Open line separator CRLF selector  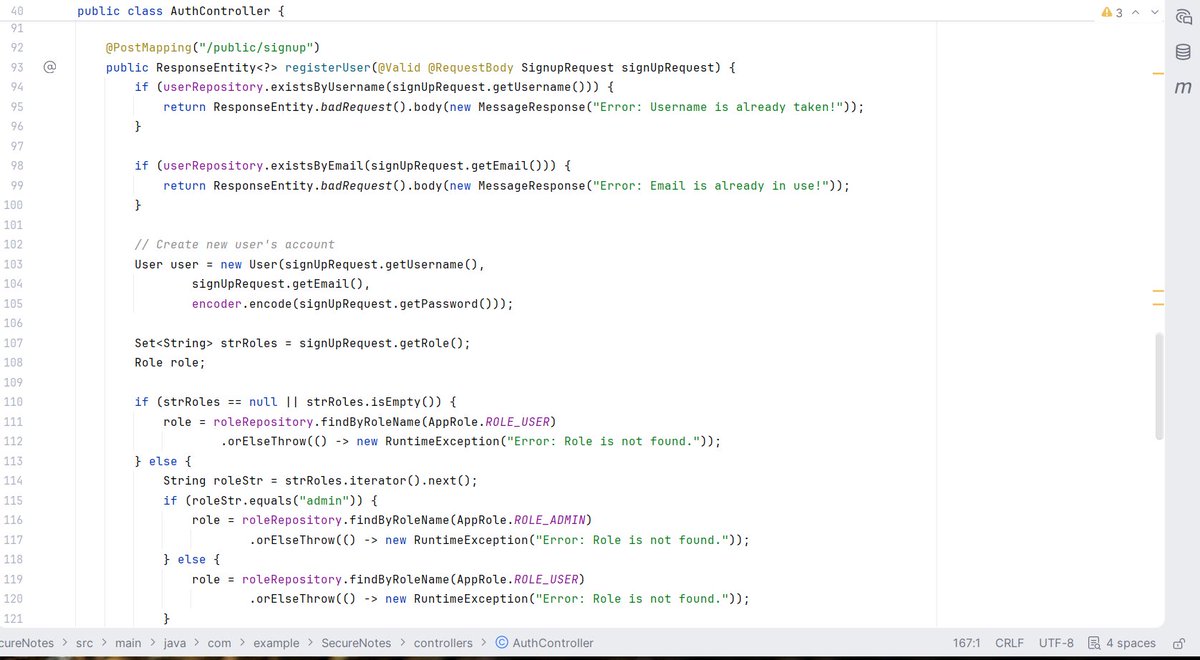pos(1010,643)
